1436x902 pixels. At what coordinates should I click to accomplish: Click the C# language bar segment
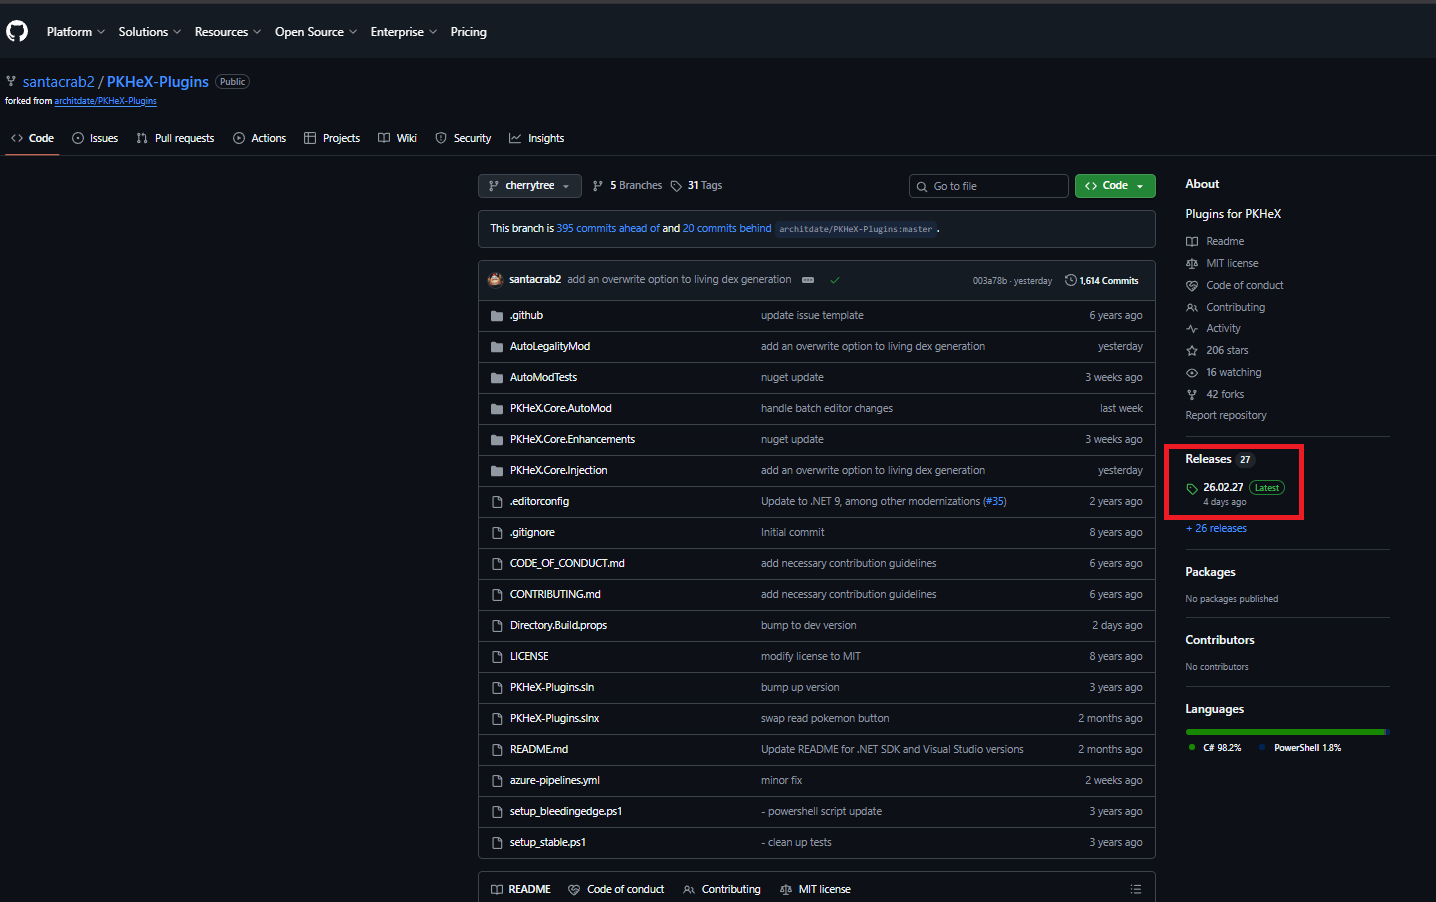[x=1284, y=732]
